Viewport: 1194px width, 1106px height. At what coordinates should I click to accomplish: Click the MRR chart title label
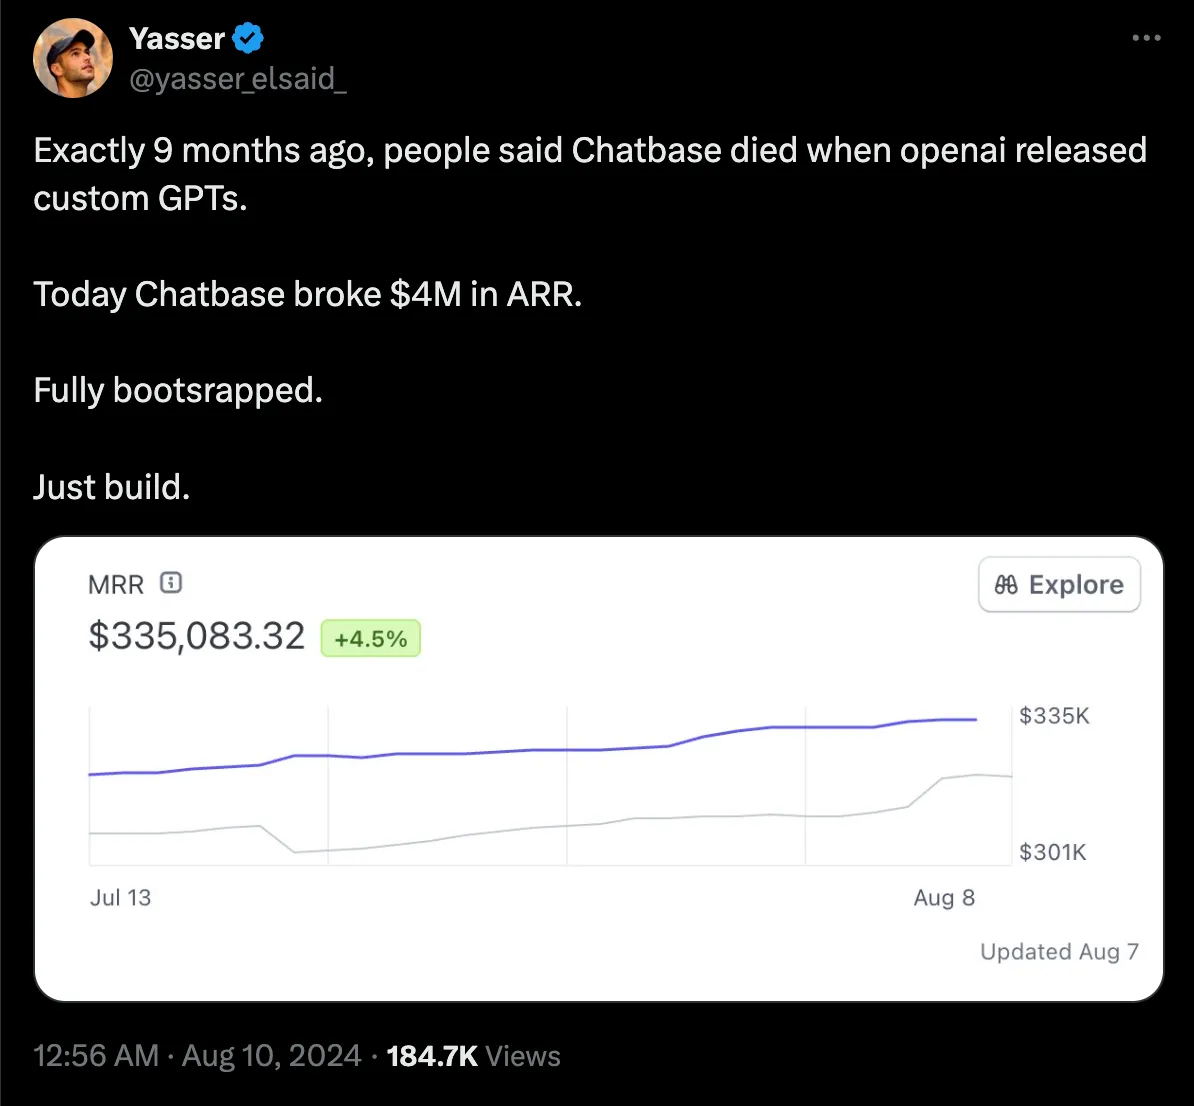pos(116,584)
